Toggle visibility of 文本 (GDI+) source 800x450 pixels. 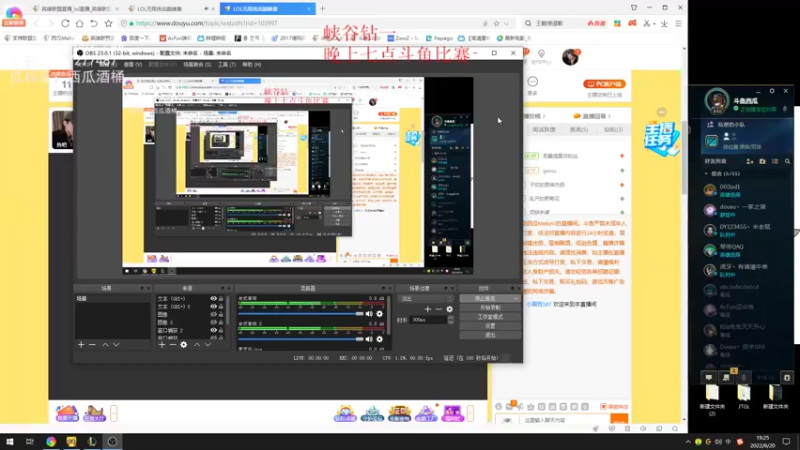point(214,298)
